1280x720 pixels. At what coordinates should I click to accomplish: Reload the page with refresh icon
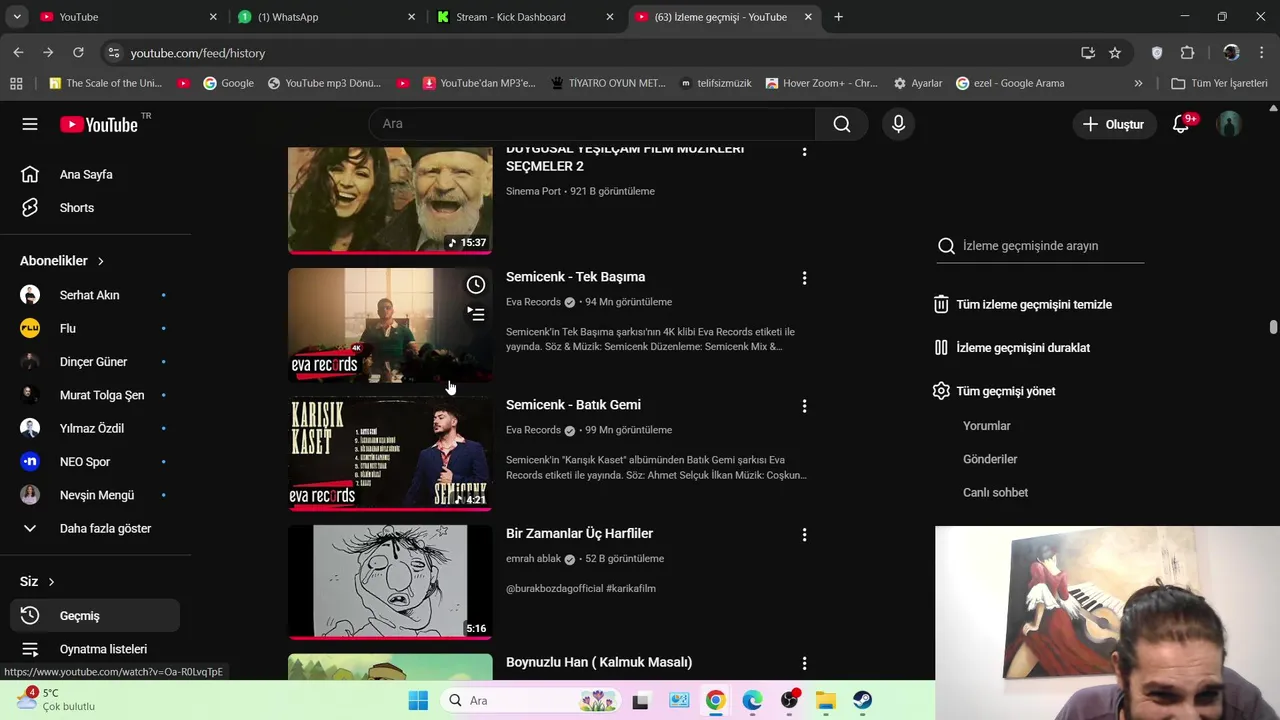click(x=78, y=53)
